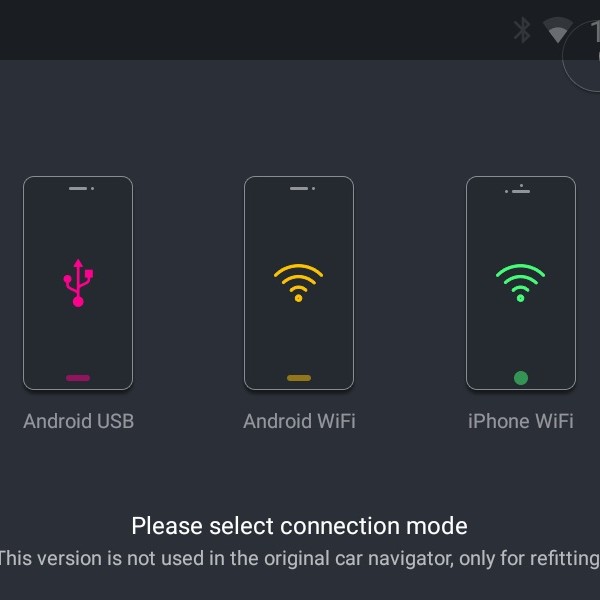
Task: Click the earpiece on Android USB phone
Action: (x=76, y=188)
